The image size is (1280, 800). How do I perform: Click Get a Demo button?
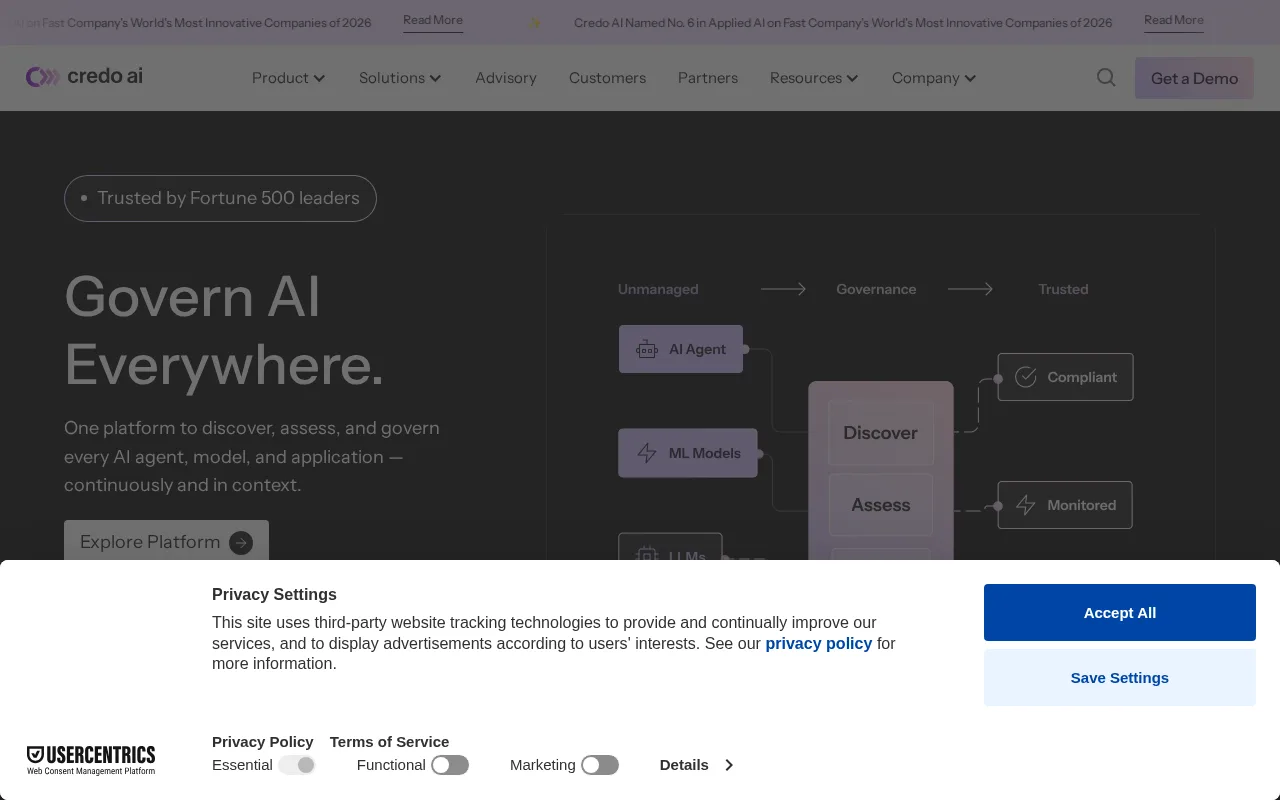click(x=1194, y=78)
